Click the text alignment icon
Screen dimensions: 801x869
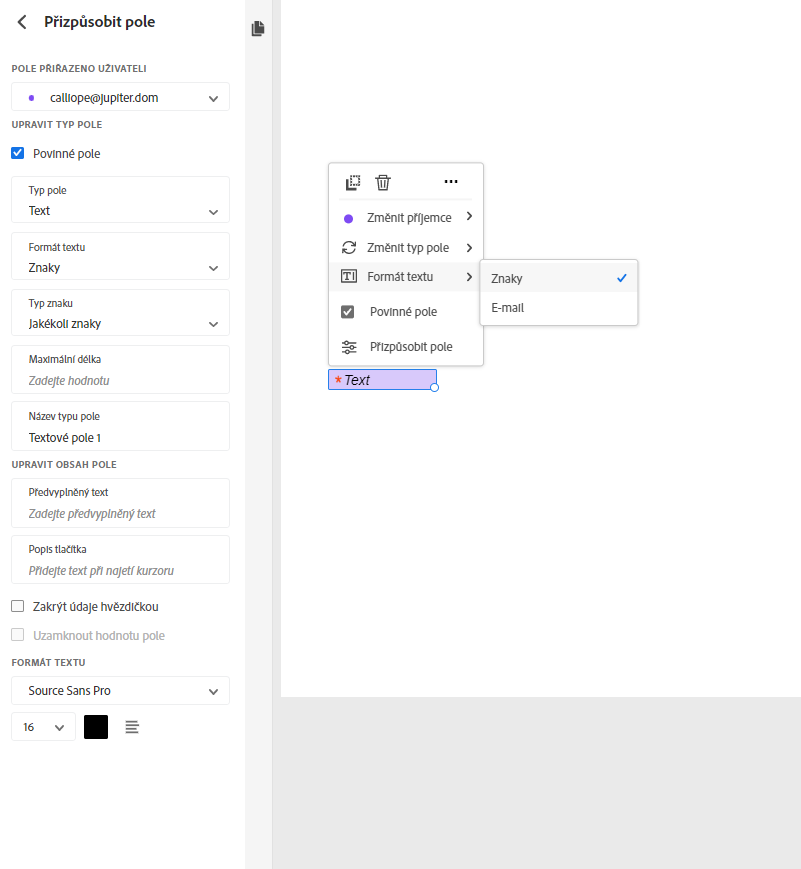pos(132,727)
